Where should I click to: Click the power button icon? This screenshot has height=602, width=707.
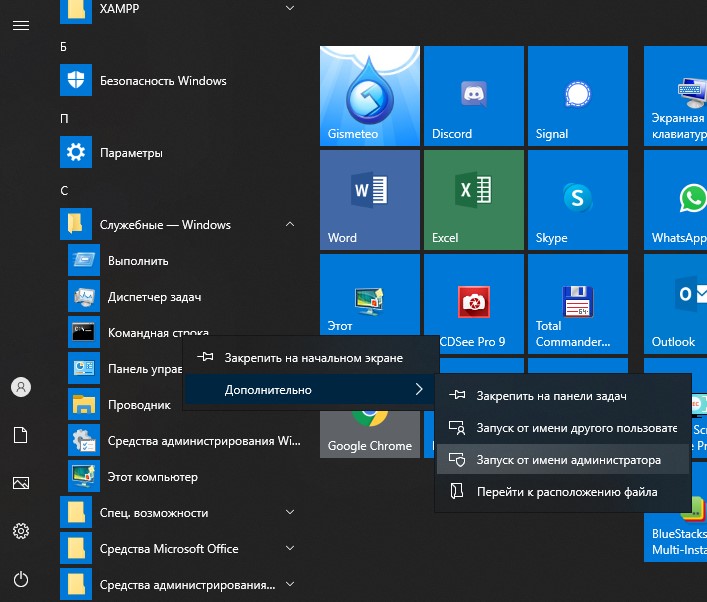(x=21, y=579)
